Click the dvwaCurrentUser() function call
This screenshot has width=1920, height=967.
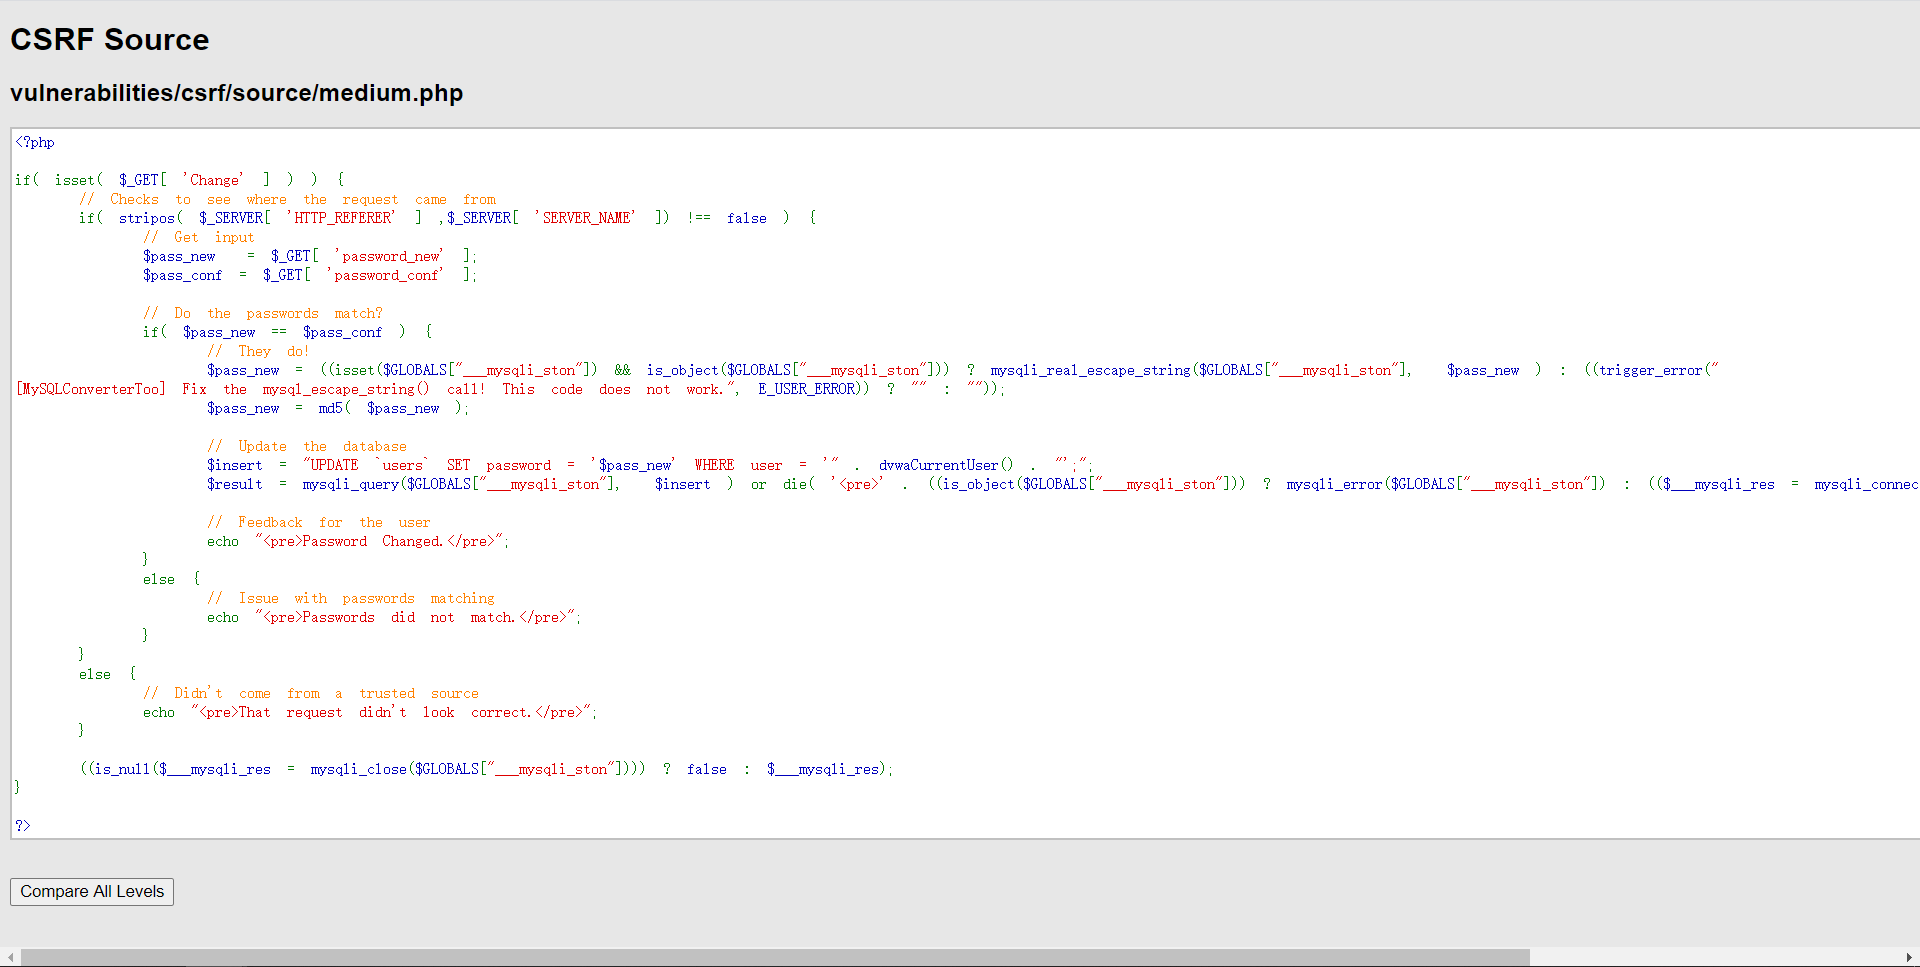tap(945, 465)
